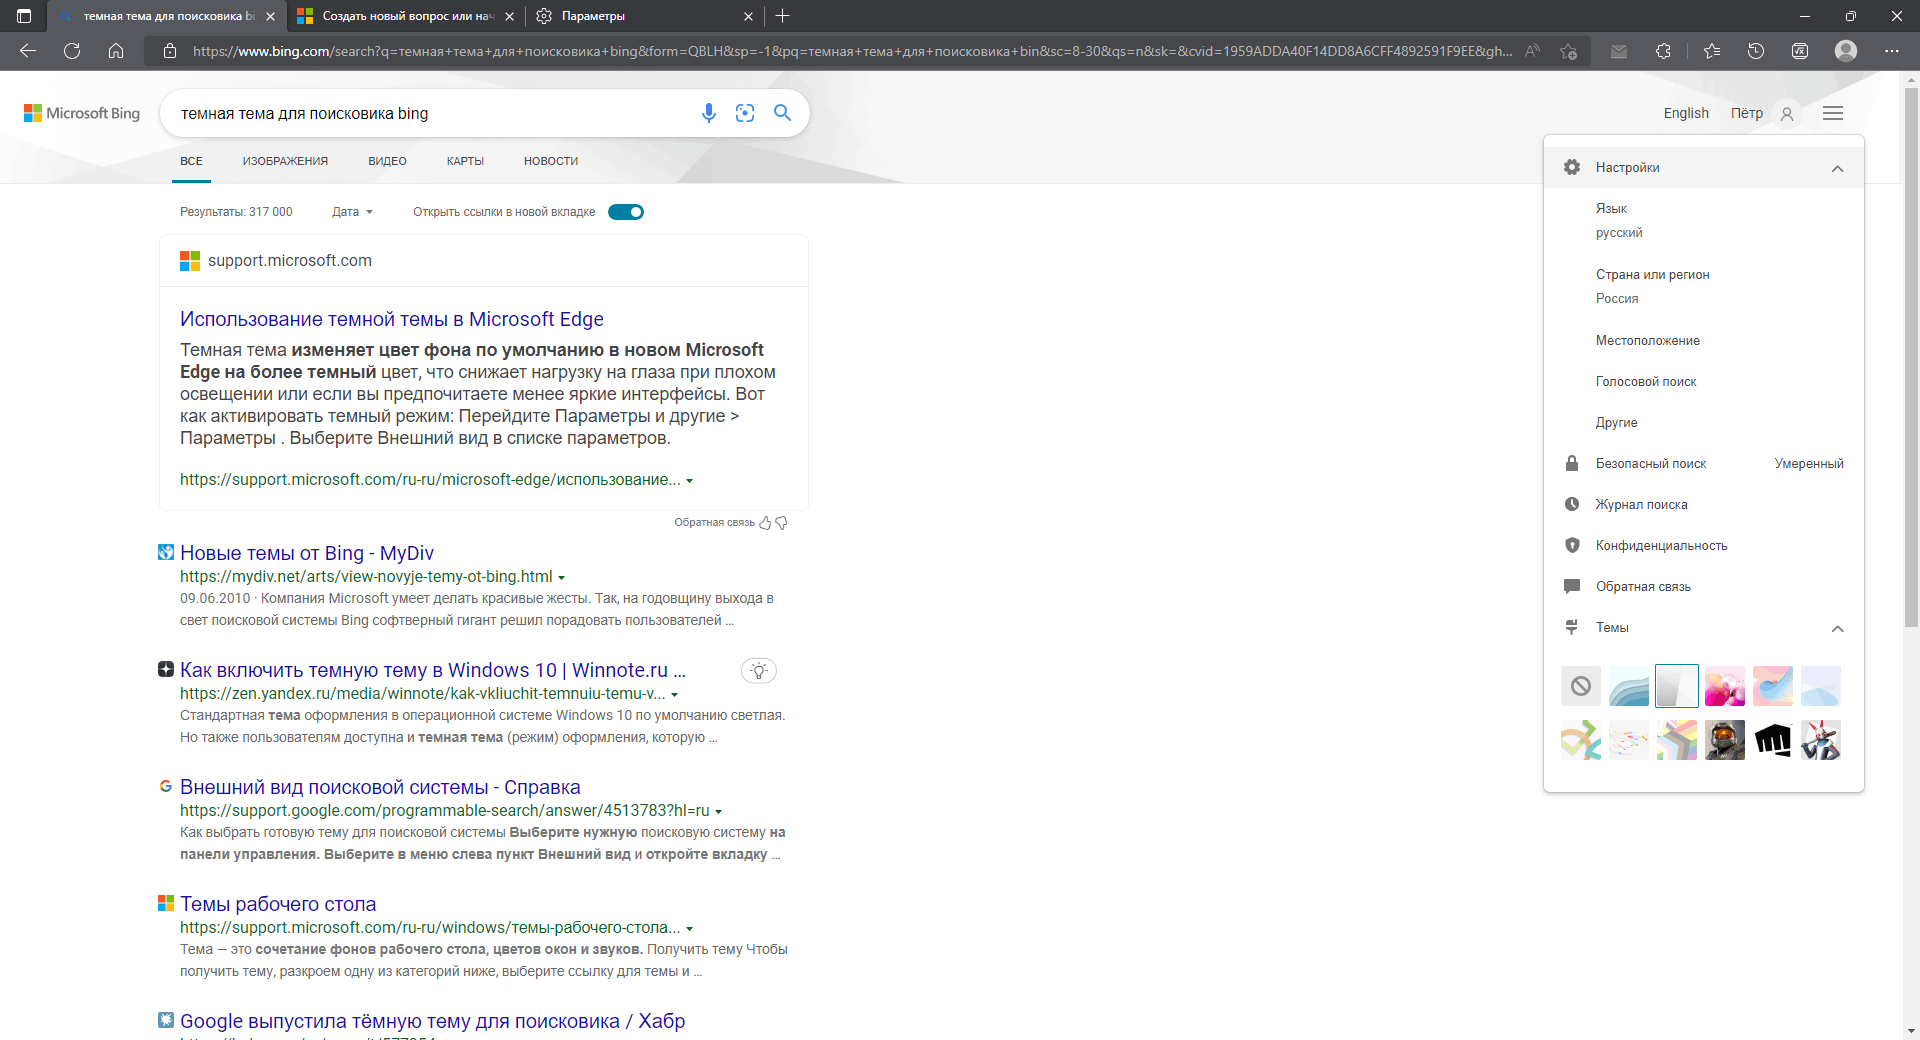Open Язык setting
The width and height of the screenshot is (1920, 1040).
1703,220
